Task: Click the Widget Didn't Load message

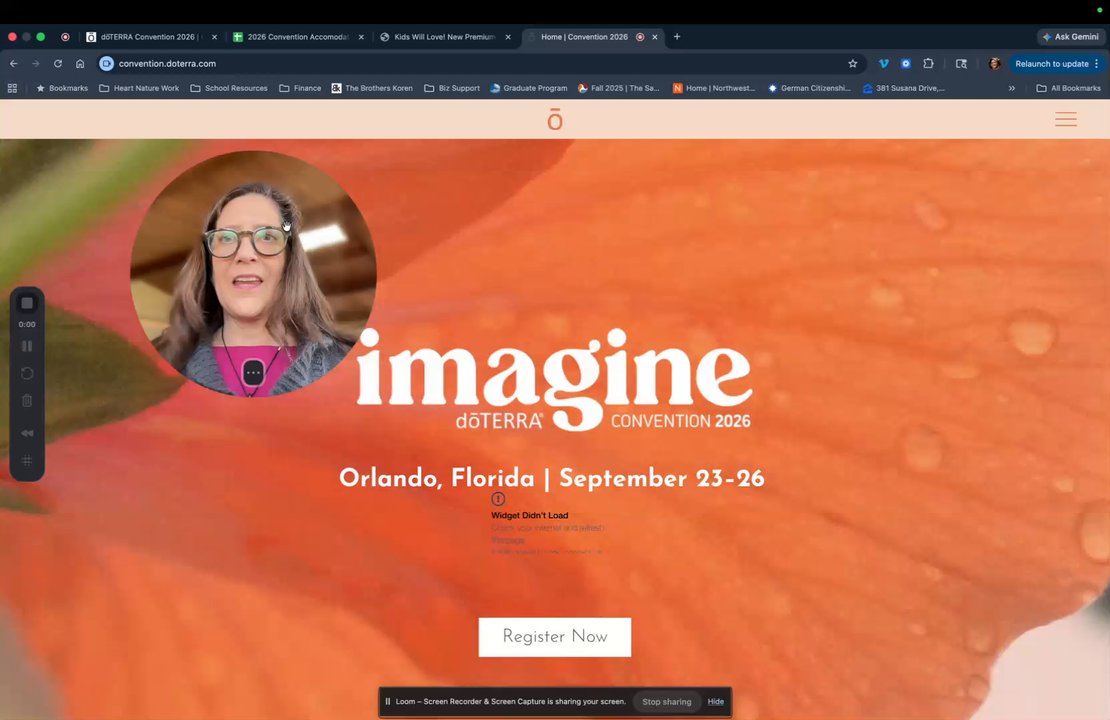Action: click(x=530, y=515)
